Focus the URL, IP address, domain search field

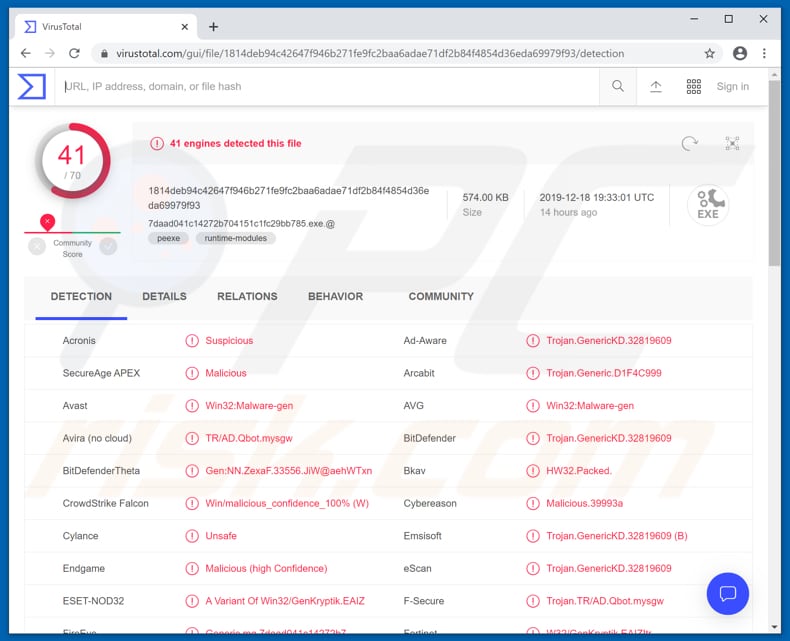tap(326, 87)
